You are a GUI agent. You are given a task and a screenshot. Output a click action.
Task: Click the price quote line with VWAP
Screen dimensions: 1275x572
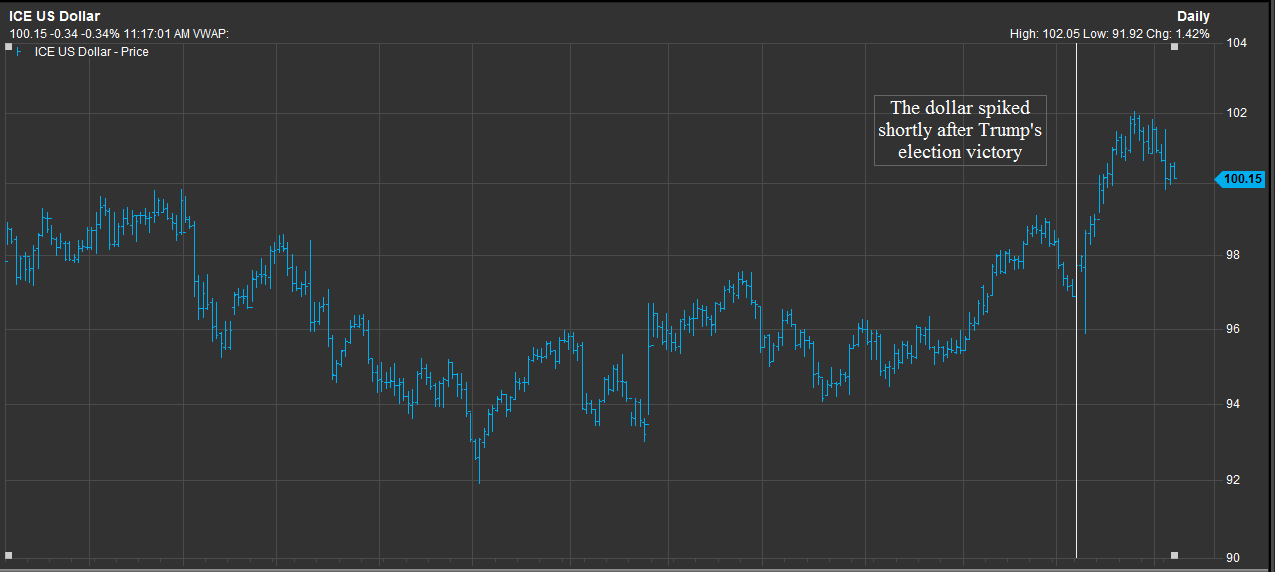click(119, 34)
